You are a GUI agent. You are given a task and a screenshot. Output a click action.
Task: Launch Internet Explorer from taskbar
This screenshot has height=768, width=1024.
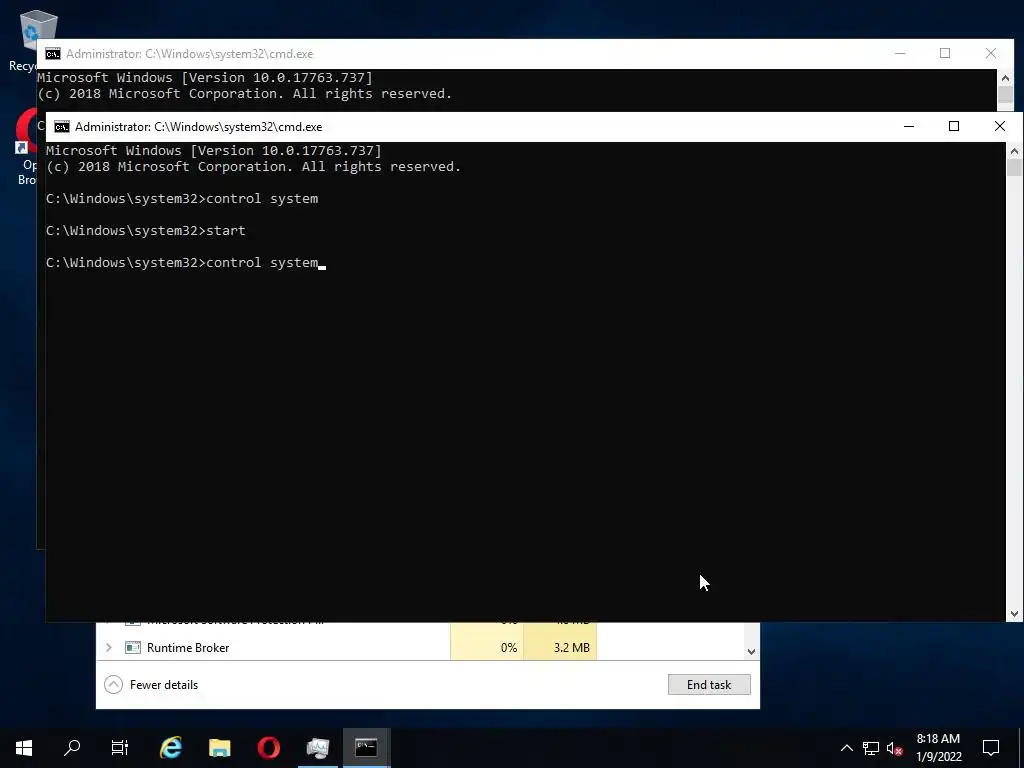171,748
